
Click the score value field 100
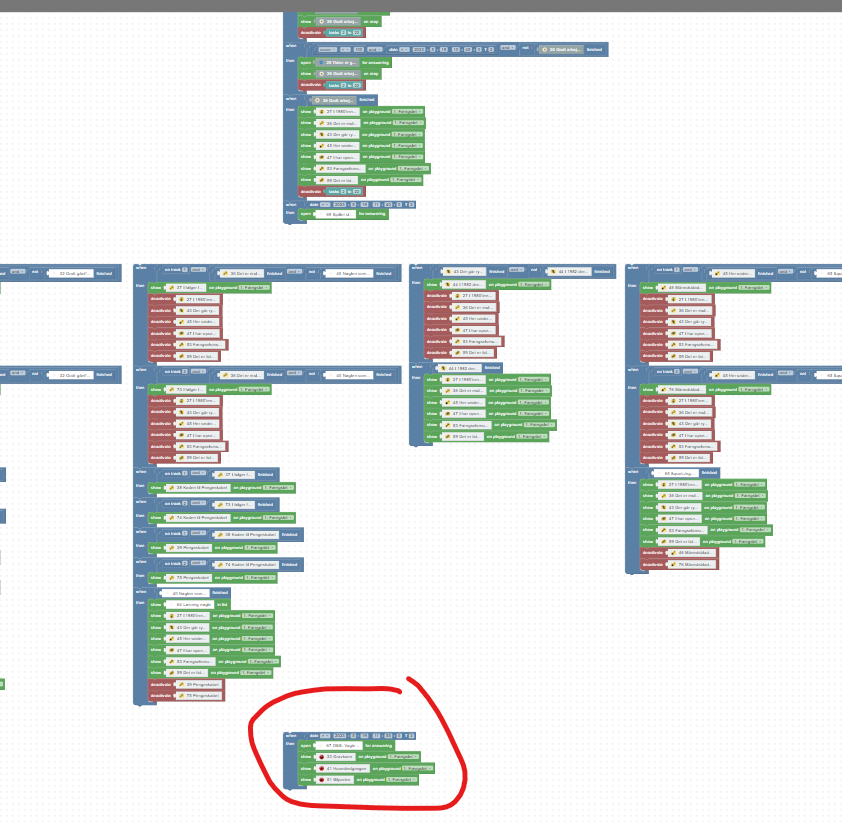click(359, 49)
